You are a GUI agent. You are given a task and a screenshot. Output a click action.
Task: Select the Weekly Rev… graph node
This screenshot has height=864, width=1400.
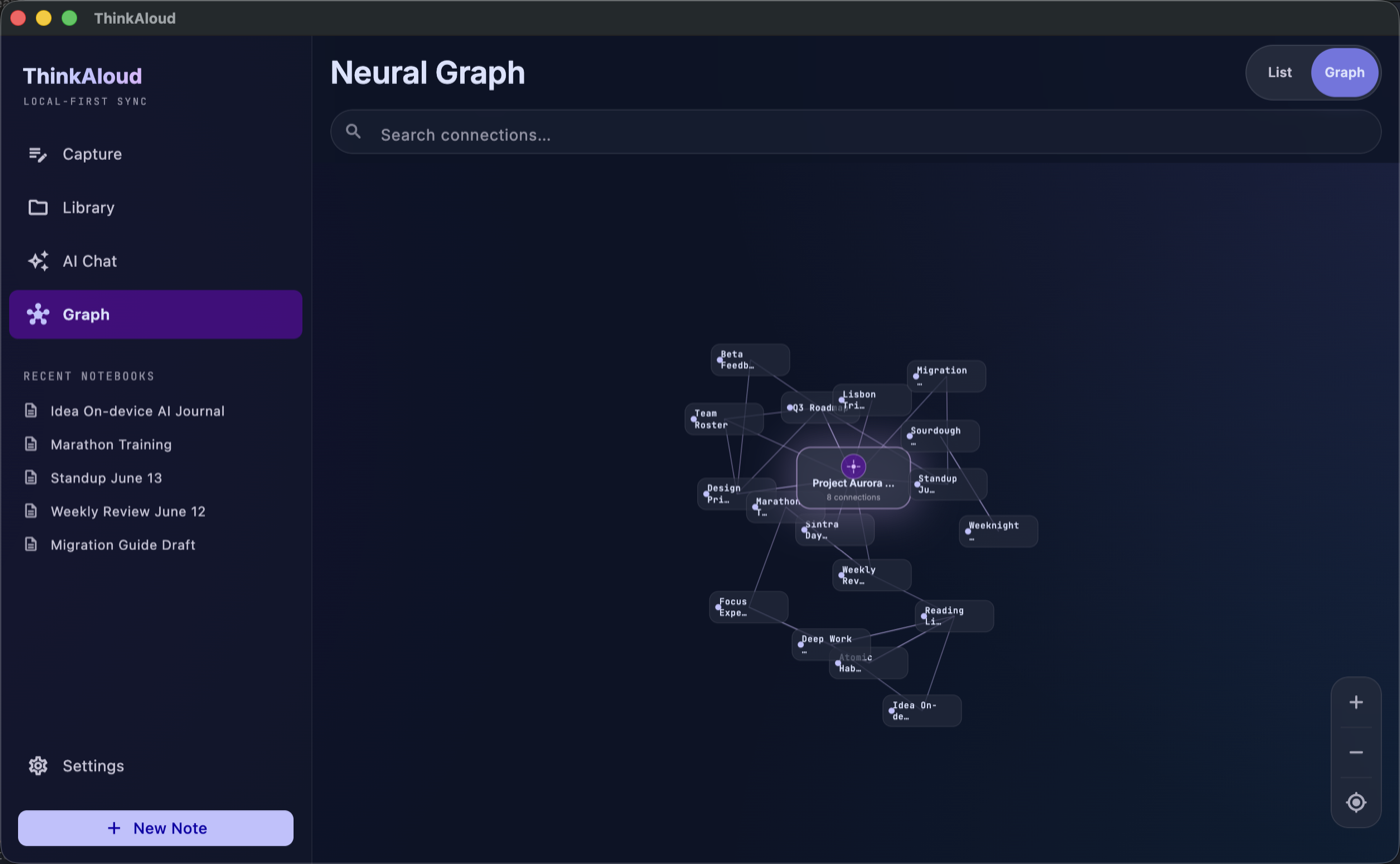pyautogui.click(x=872, y=575)
